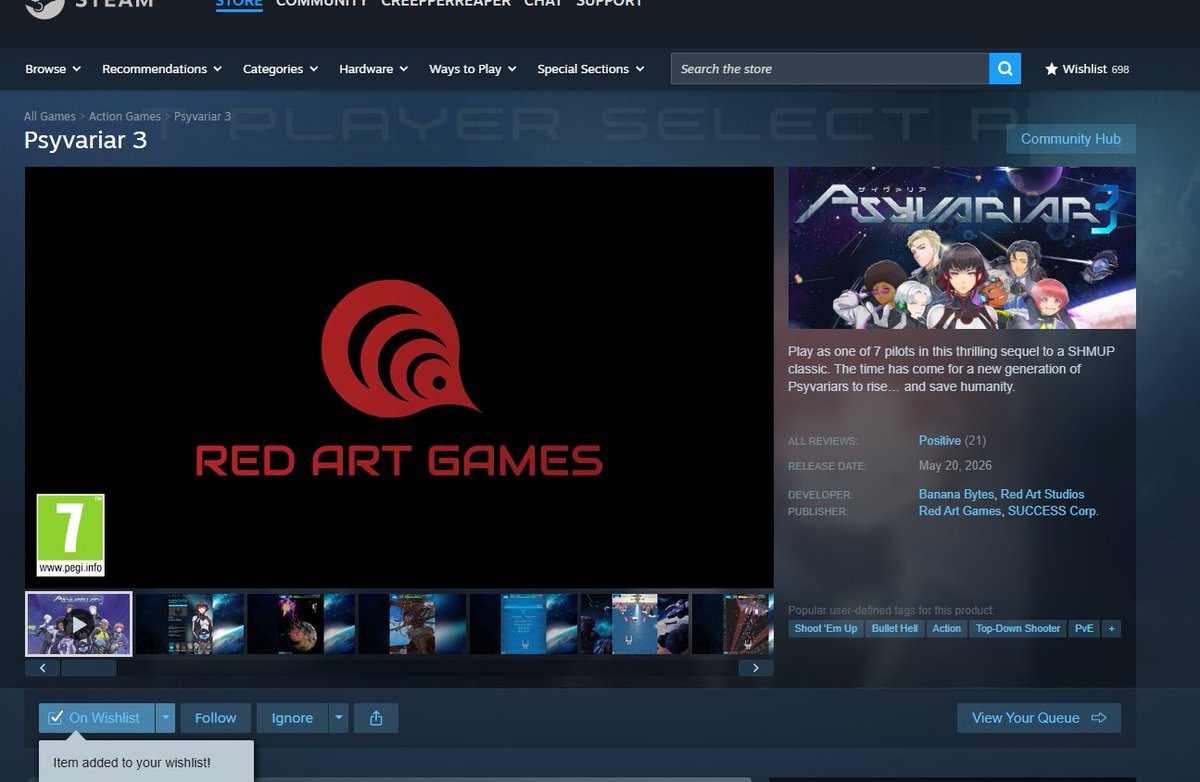Click the Steam logo icon
1200x782 pixels.
point(44,6)
